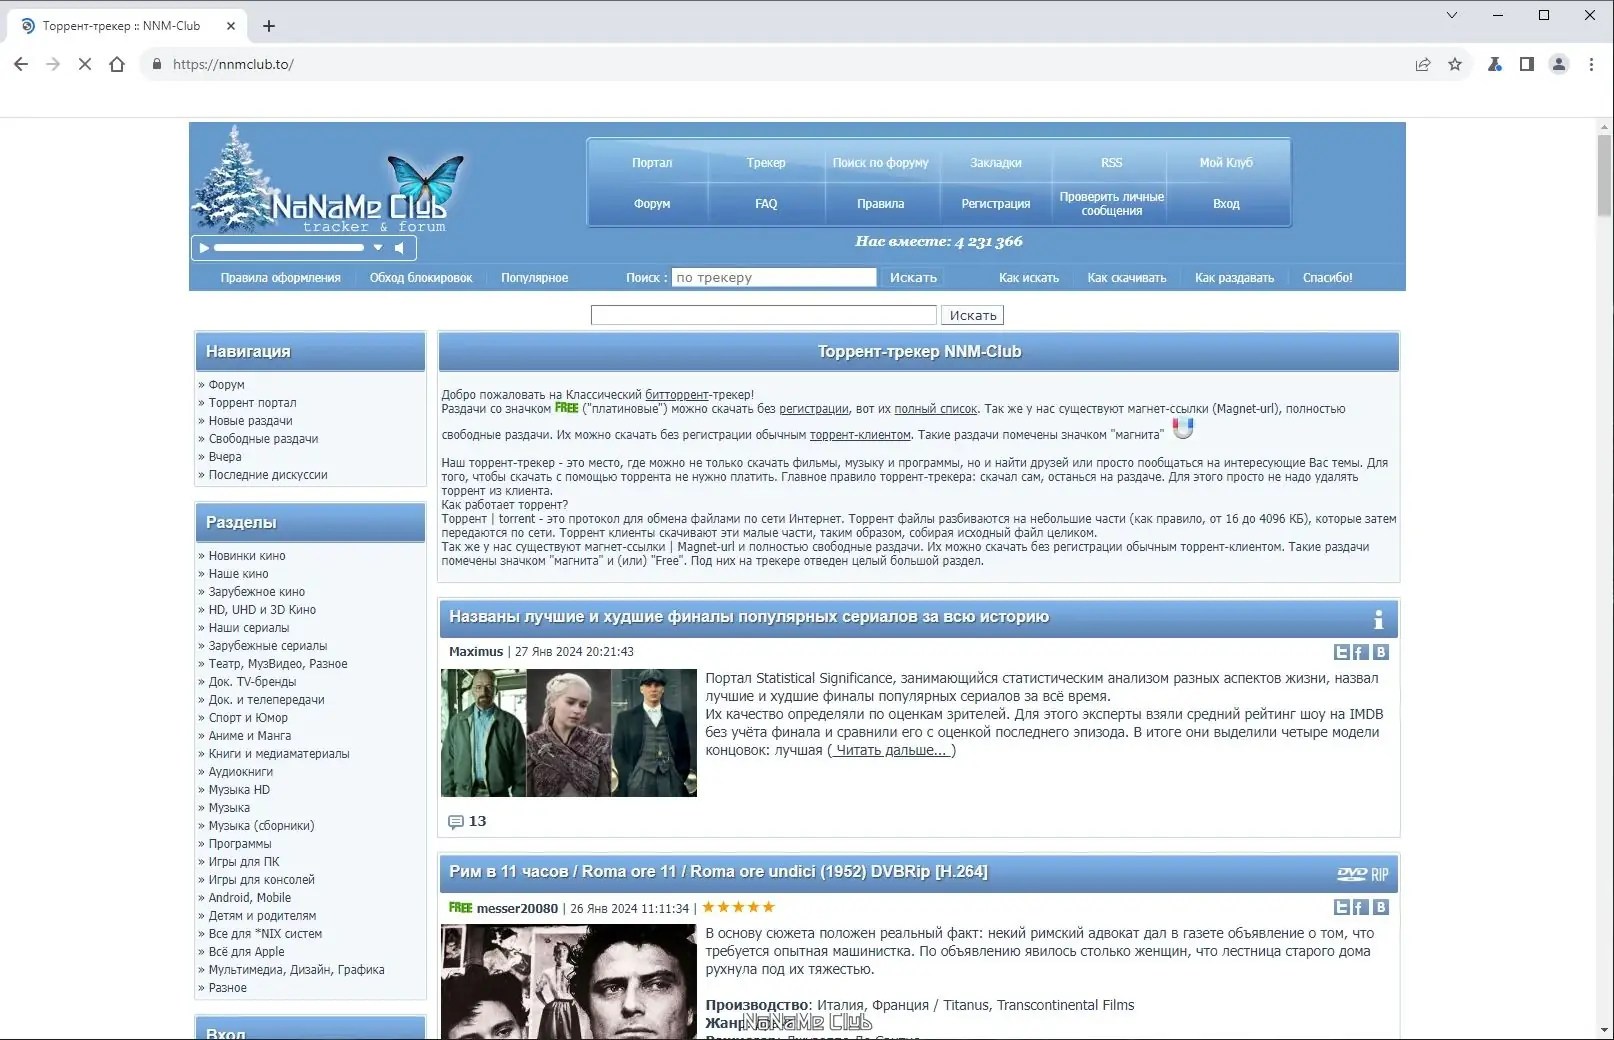Play the radio in the header player

coord(204,247)
